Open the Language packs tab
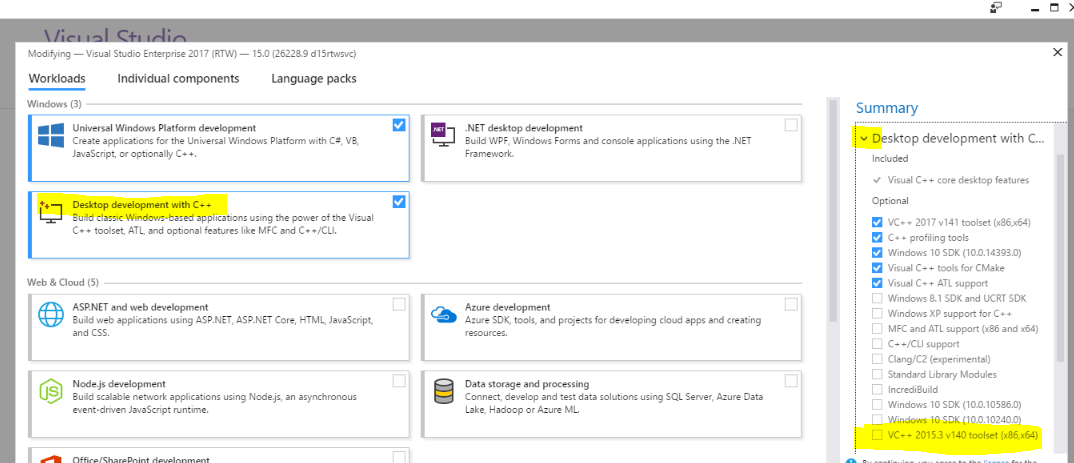This screenshot has height=463, width=1074. coord(314,79)
